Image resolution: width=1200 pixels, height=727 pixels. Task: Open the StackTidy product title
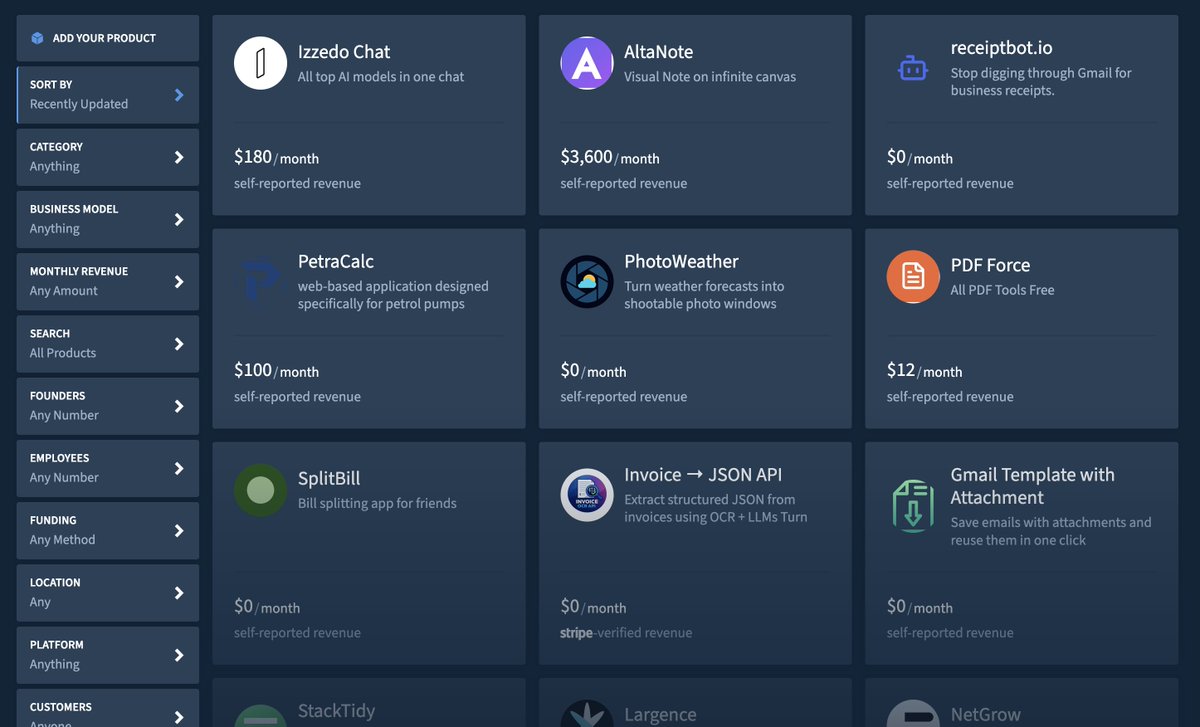337,711
